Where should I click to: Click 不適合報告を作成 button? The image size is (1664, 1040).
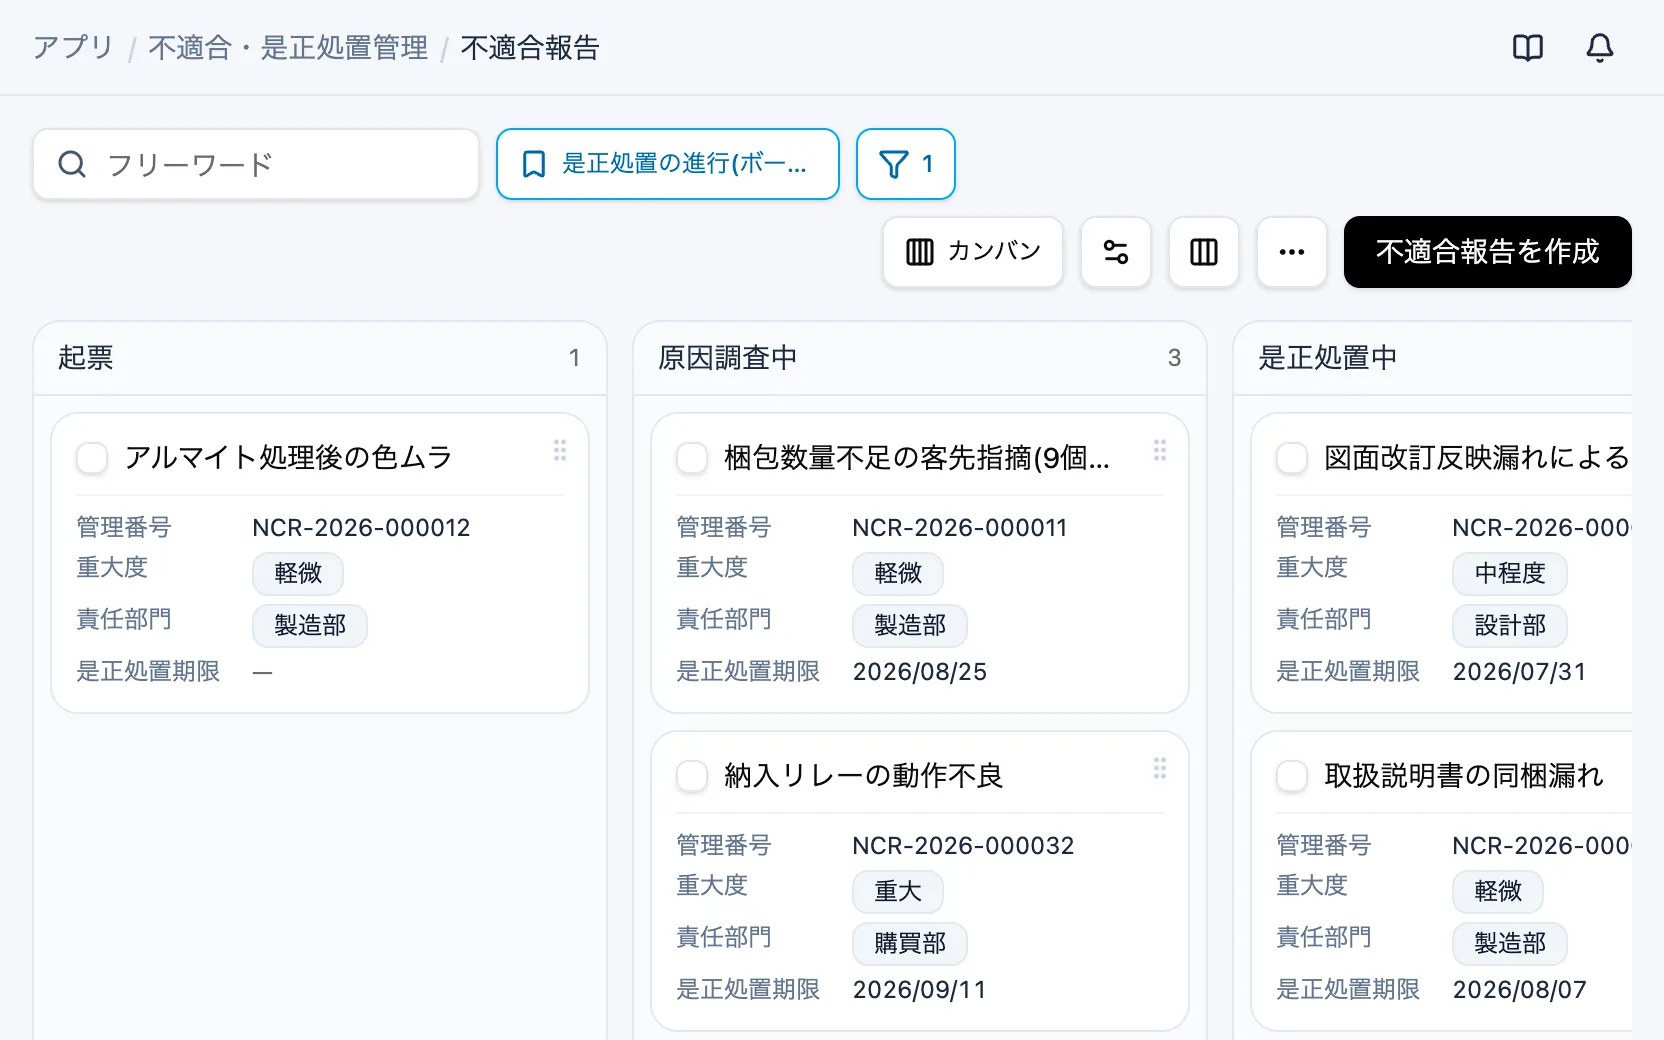tap(1488, 252)
